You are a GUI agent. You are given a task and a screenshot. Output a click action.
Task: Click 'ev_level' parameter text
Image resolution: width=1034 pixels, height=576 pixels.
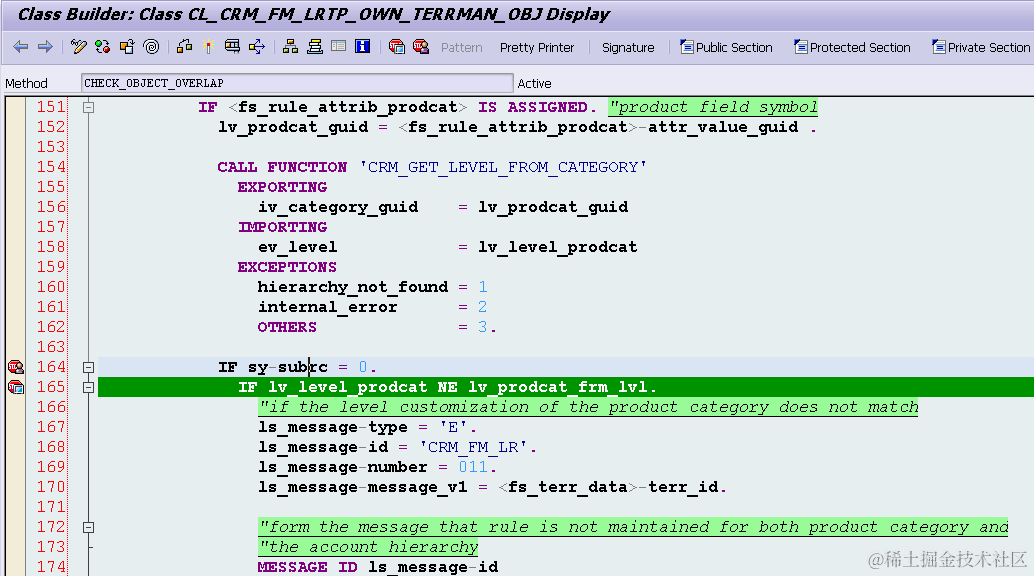[297, 247]
